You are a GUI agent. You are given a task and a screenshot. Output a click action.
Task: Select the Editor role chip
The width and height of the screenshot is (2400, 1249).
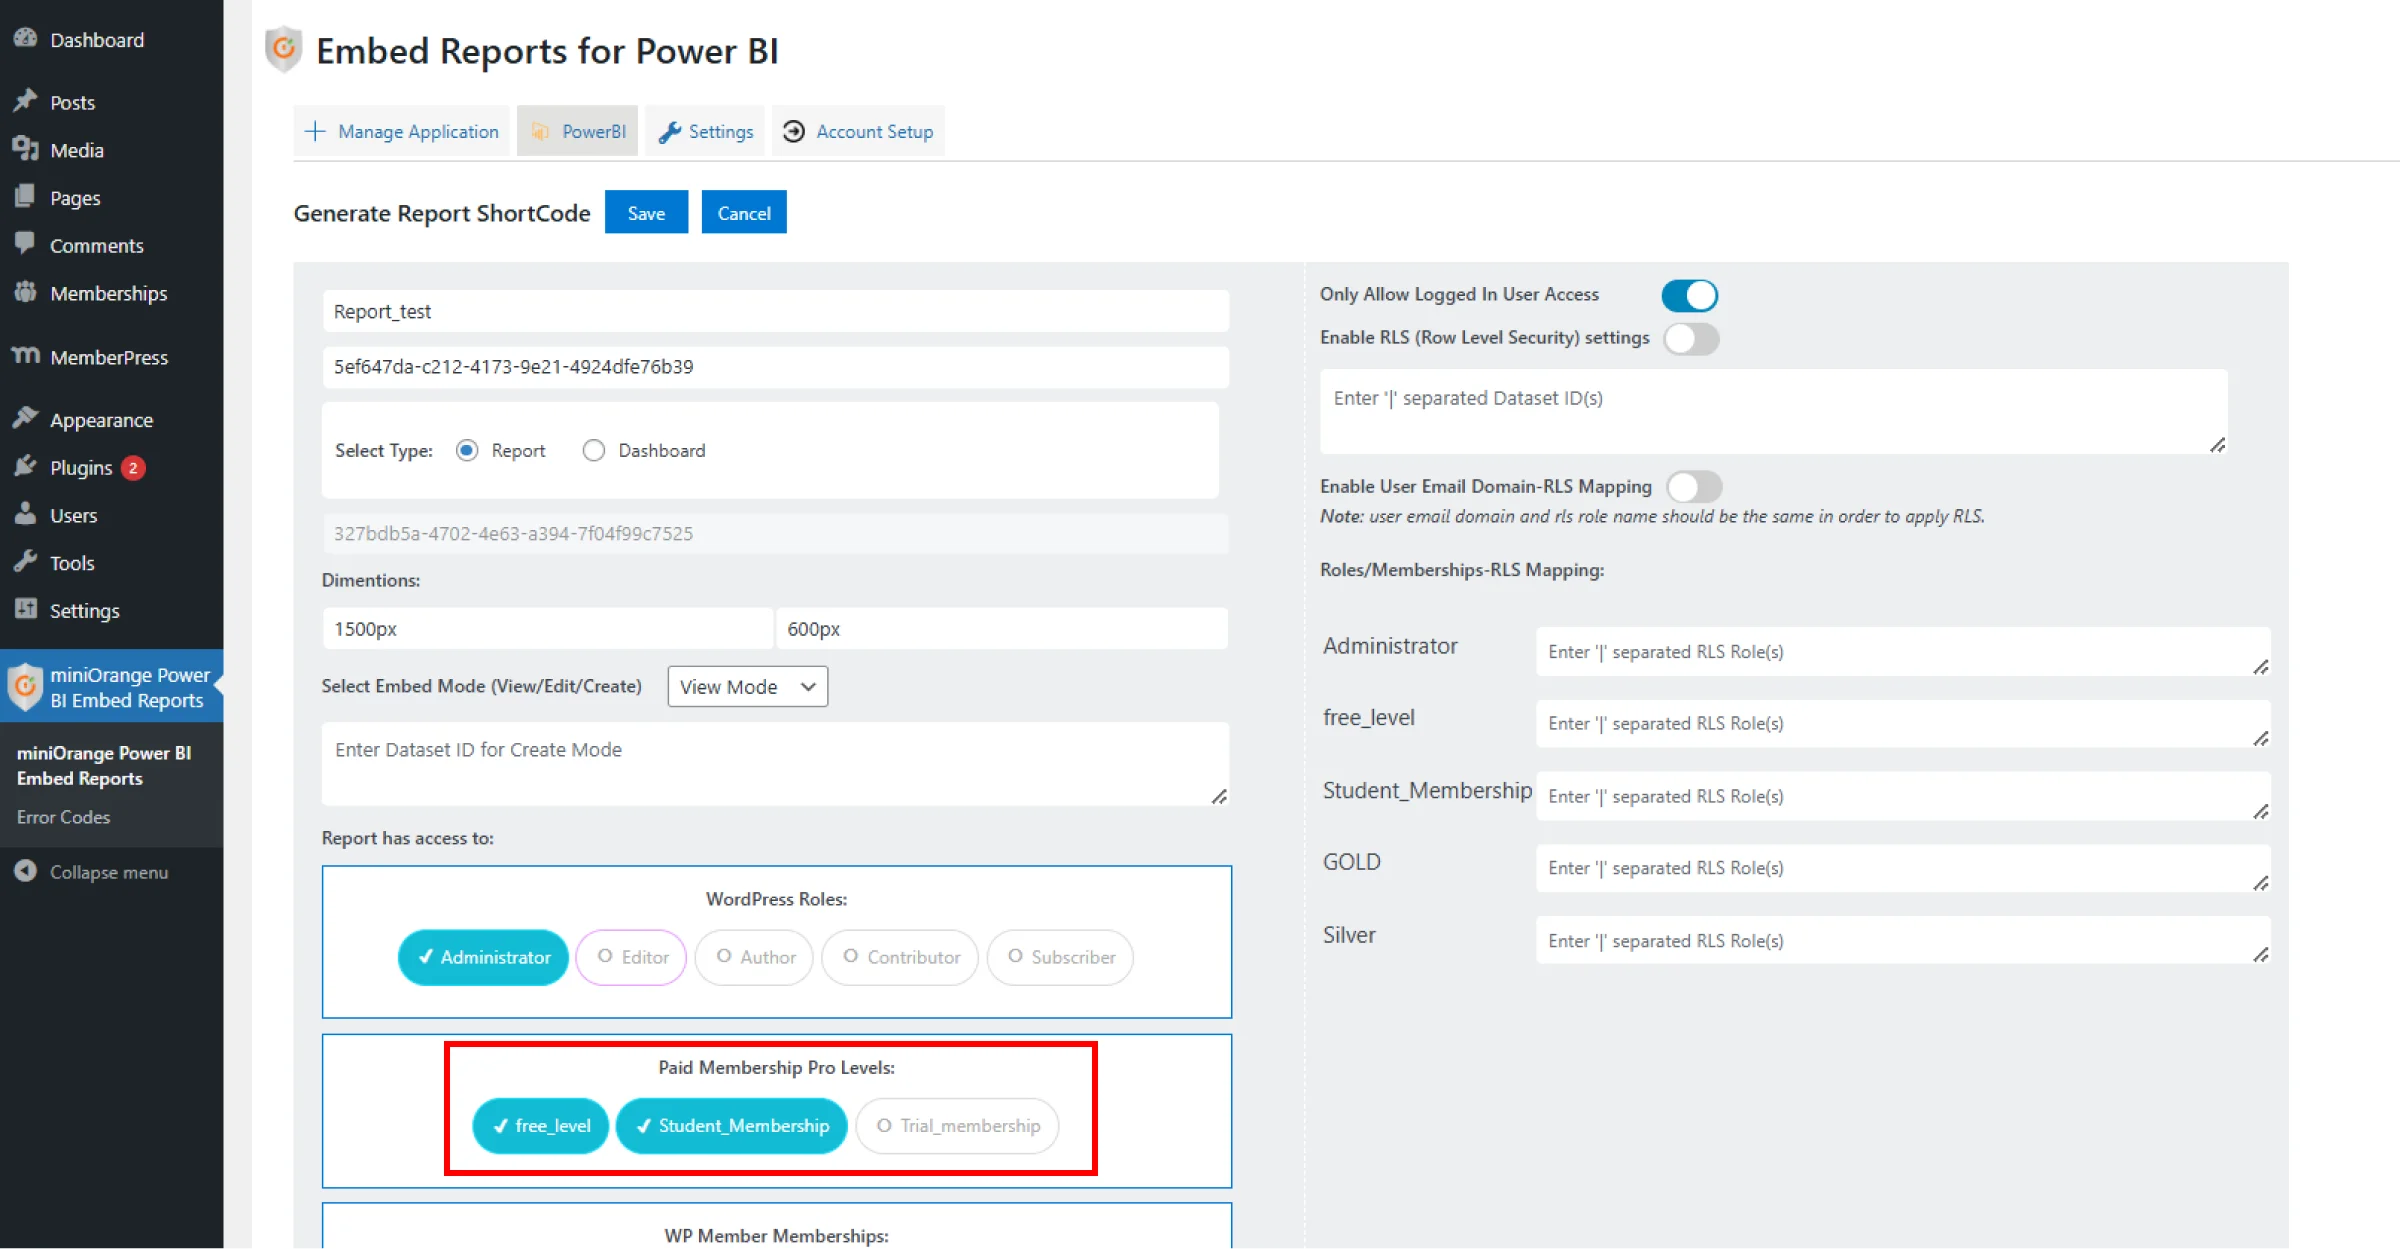pos(631,957)
